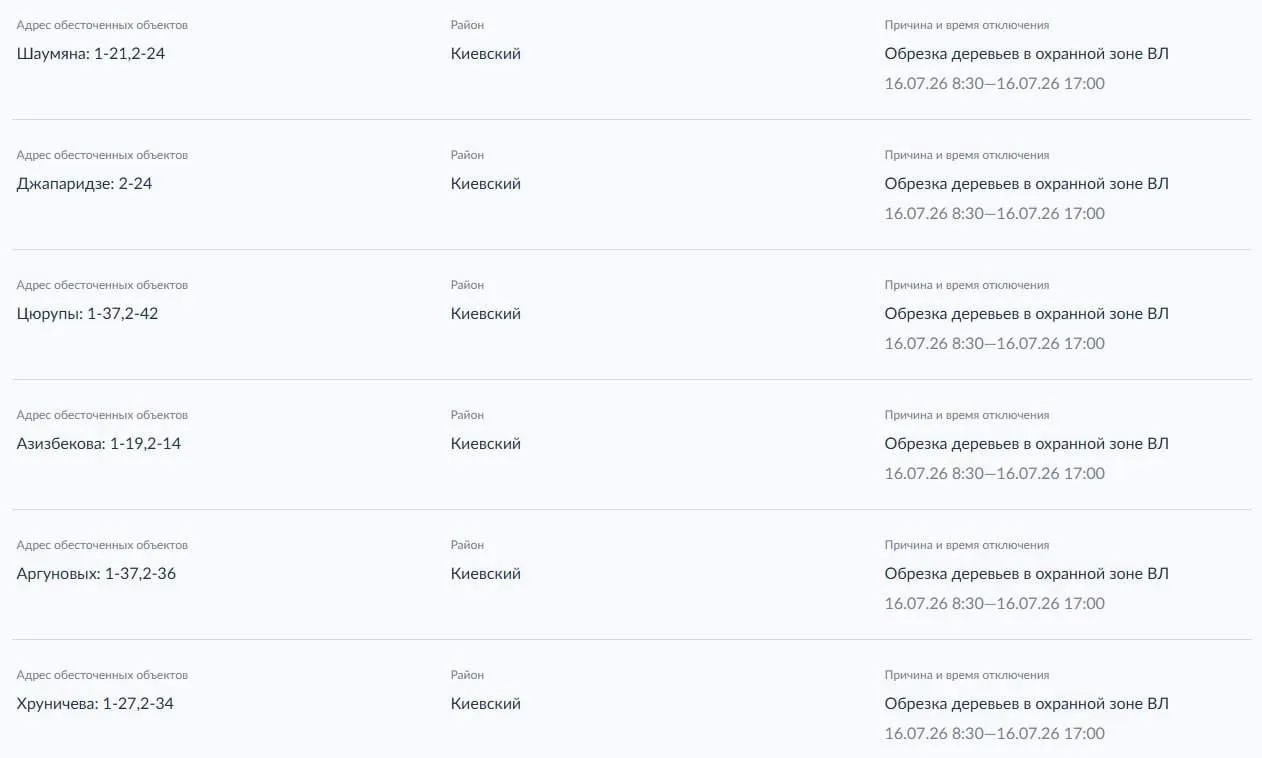Screen dimensions: 1262x758
Task: Click the first Адрес обесточенных объектов label
Action: (102, 25)
